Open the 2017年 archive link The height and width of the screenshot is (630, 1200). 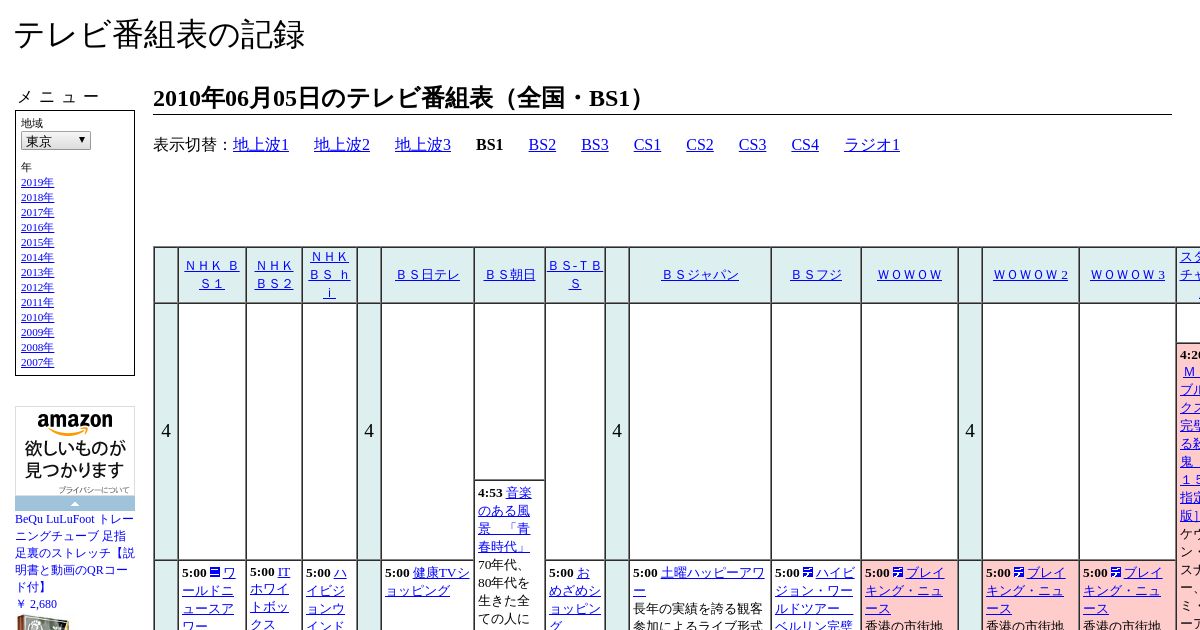click(x=37, y=213)
